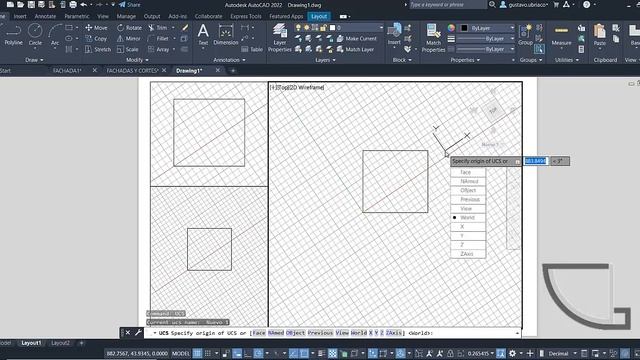Open gustavo.ubriaco account menu

point(524,4)
